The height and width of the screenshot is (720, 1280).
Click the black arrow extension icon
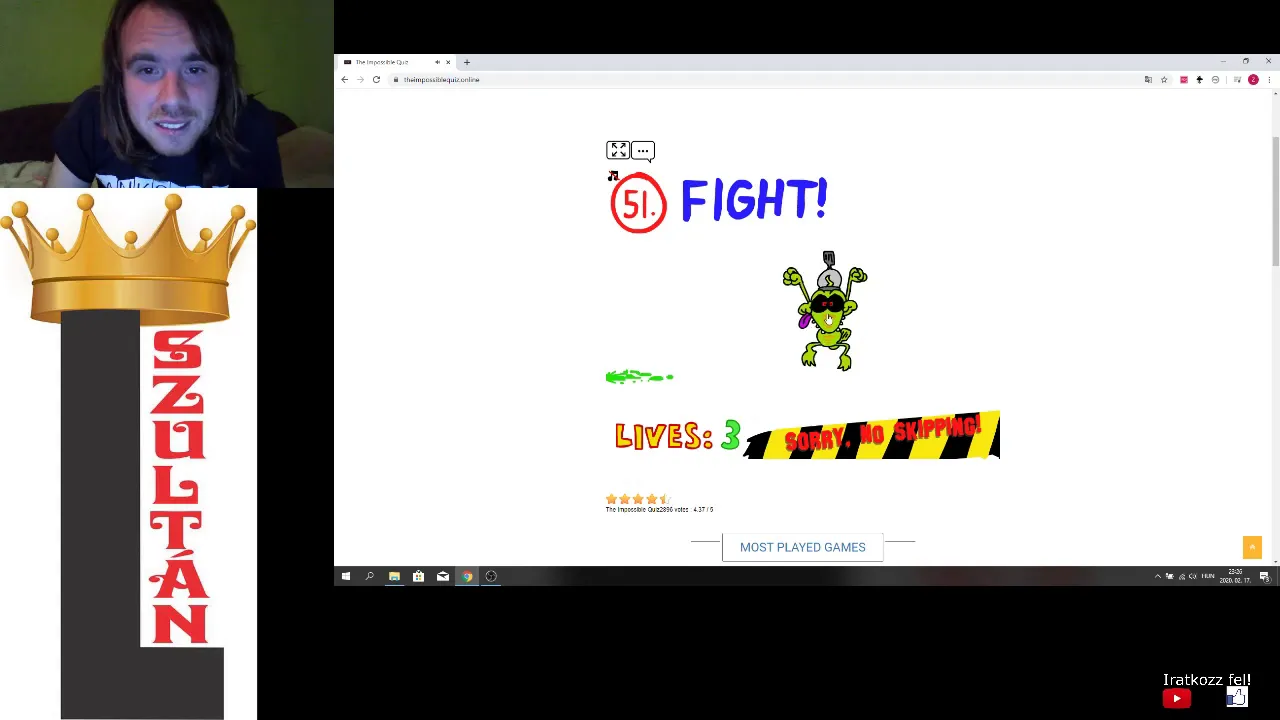1199,80
